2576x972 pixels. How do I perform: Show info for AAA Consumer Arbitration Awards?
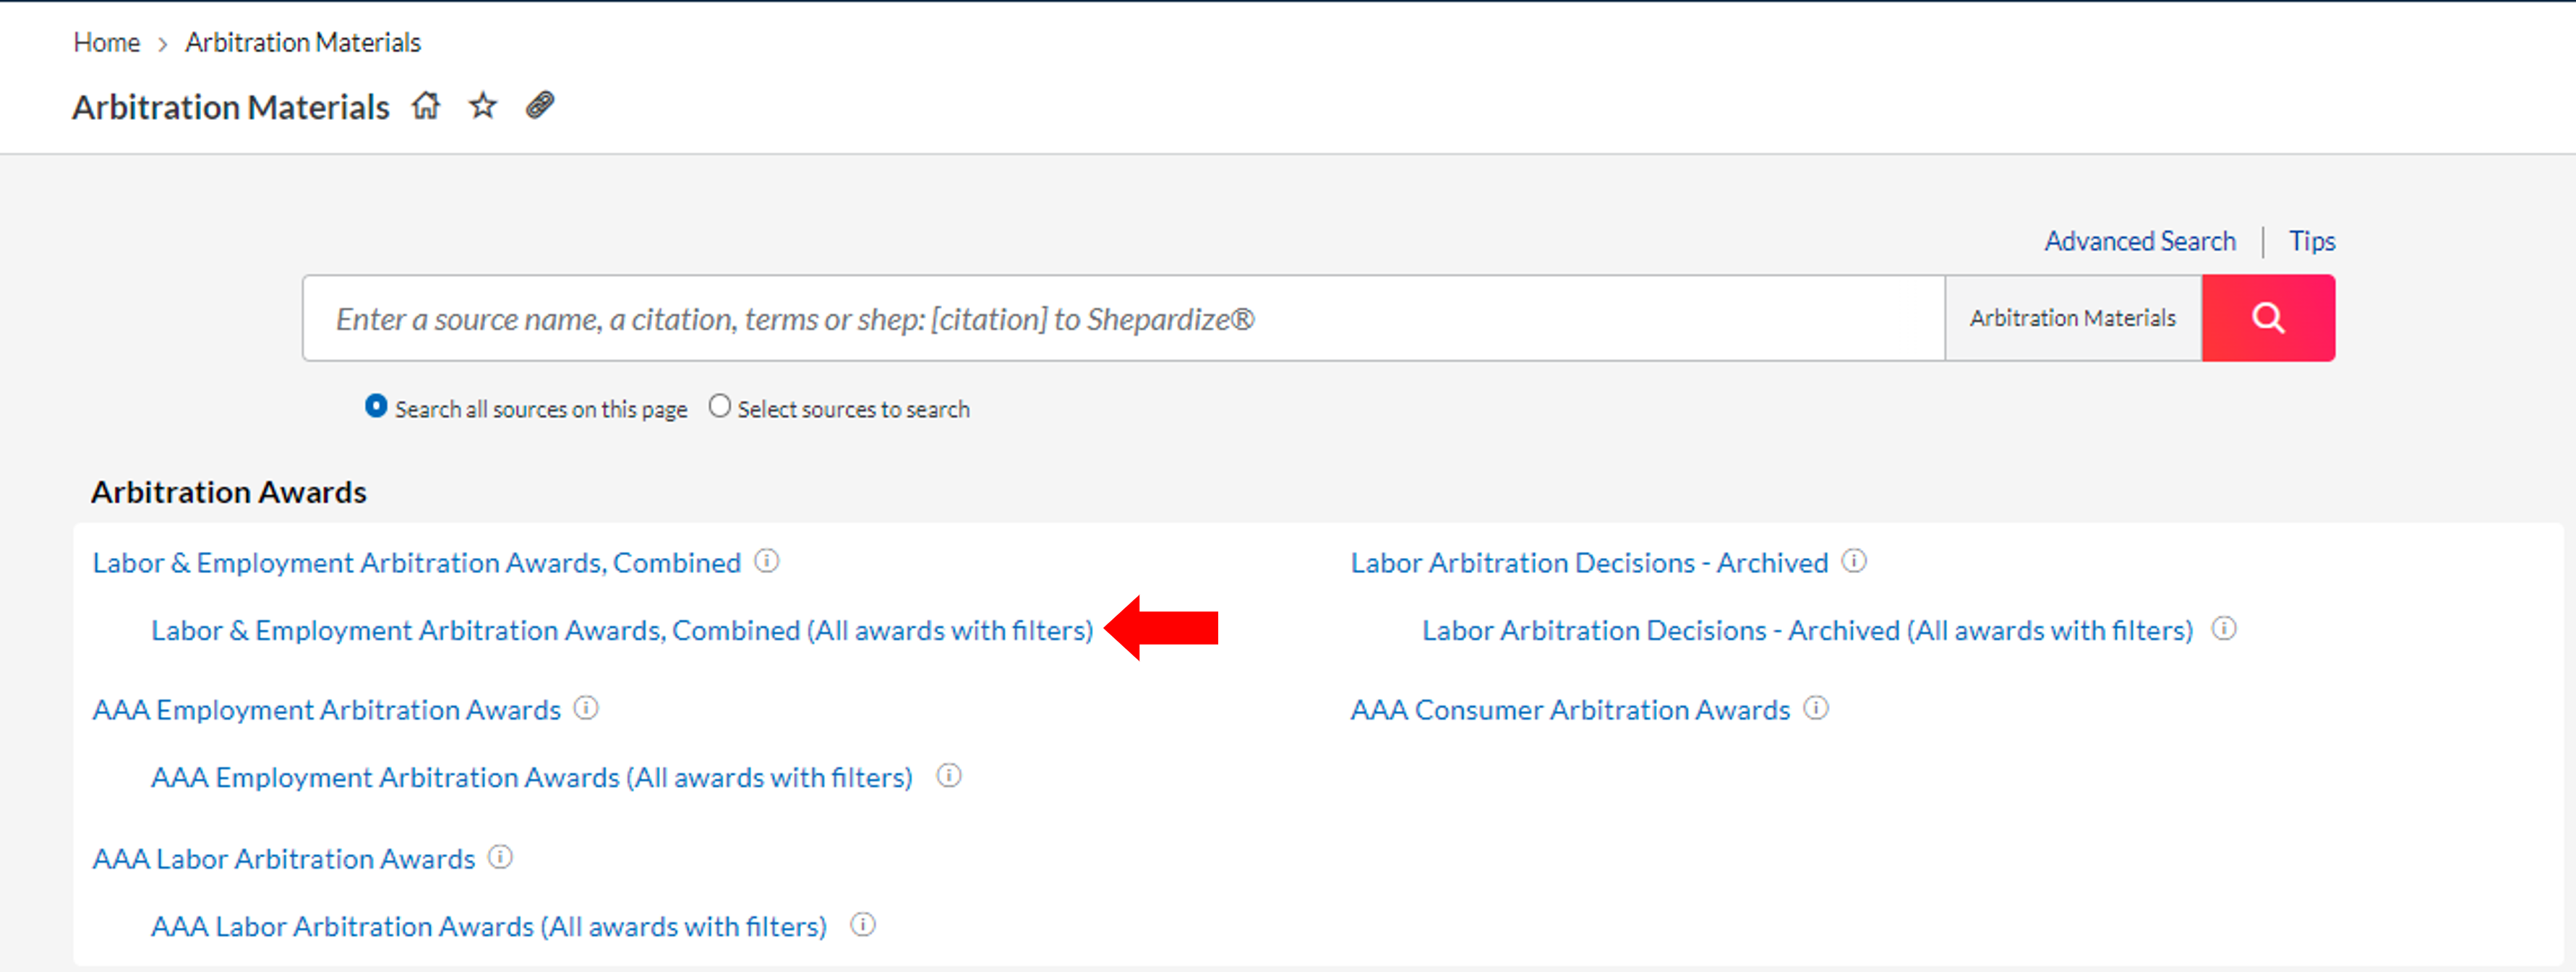pyautogui.click(x=1816, y=708)
